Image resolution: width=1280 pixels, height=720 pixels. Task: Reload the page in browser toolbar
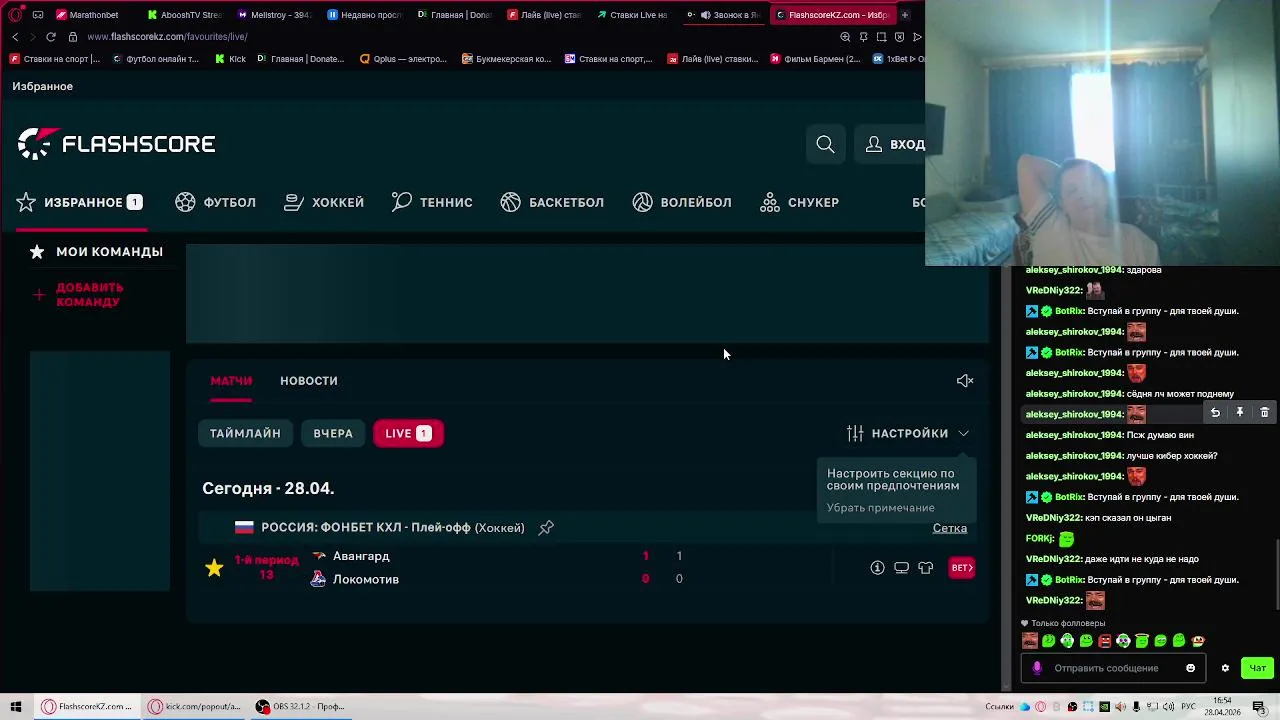pos(51,37)
